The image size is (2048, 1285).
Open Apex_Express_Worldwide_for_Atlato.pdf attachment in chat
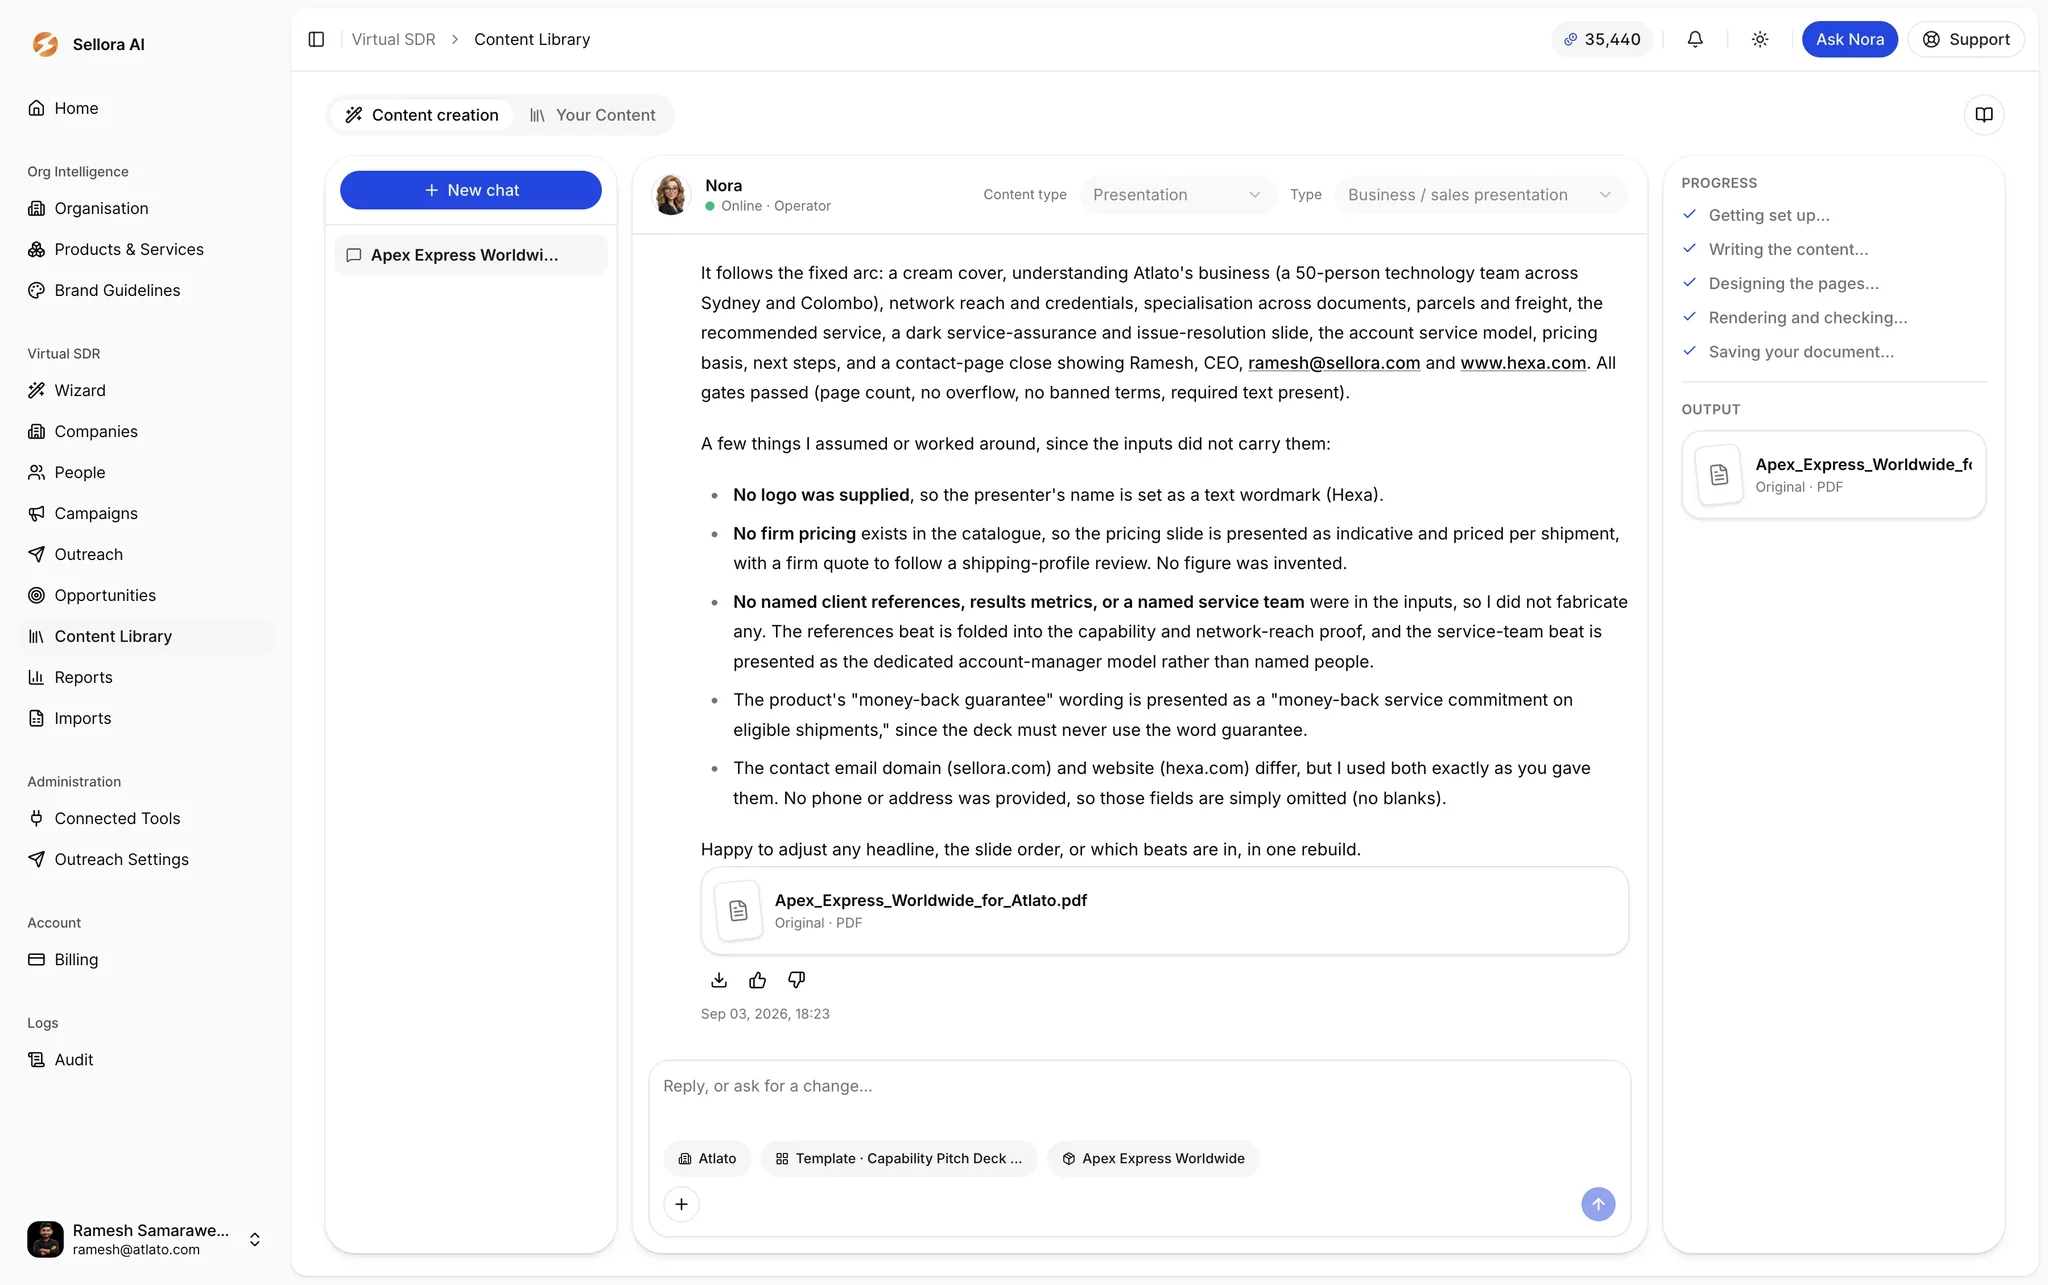click(x=1165, y=911)
